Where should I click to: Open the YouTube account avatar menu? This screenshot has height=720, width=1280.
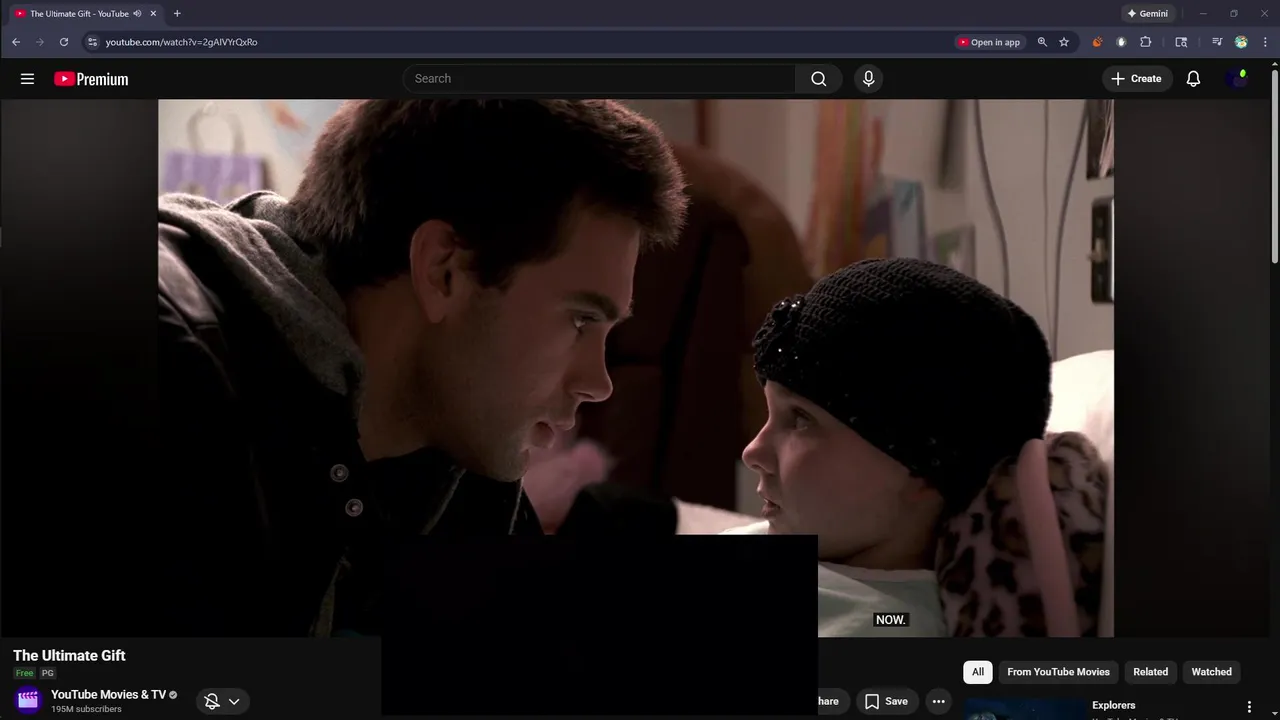(1237, 79)
